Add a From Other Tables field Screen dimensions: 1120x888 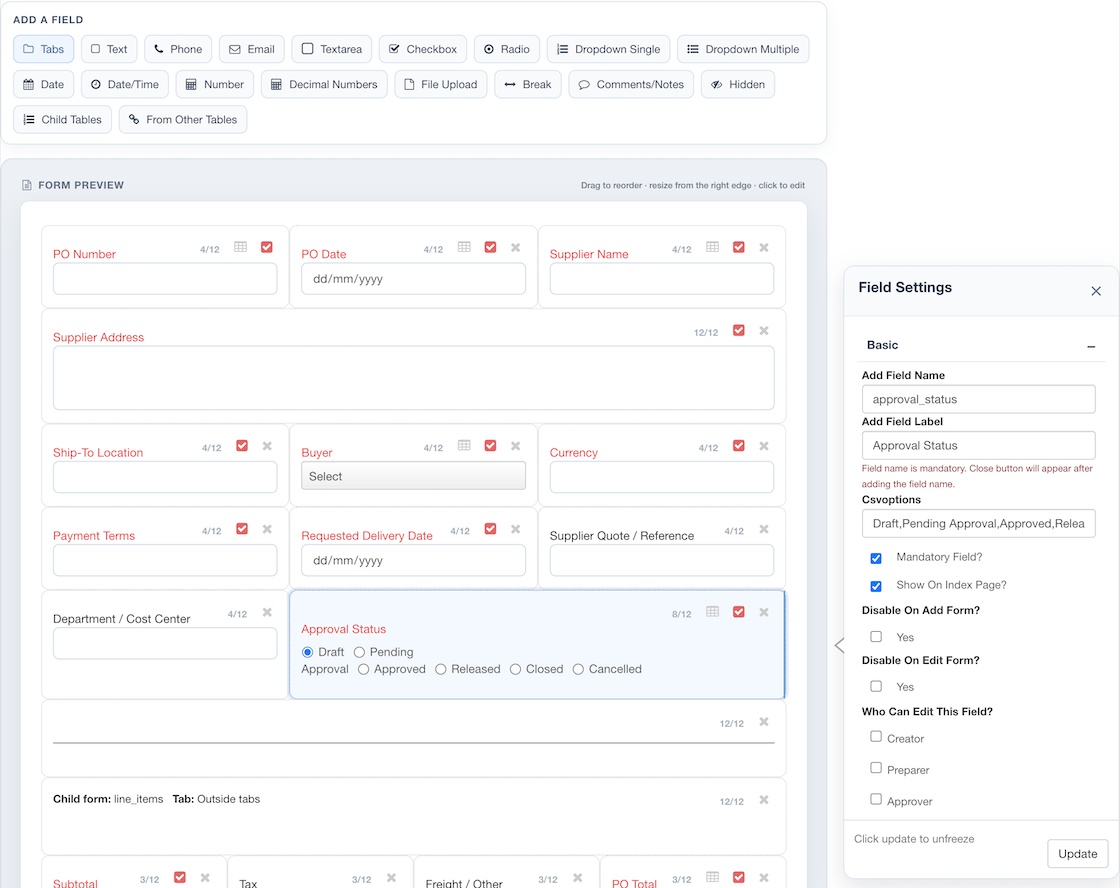183,119
